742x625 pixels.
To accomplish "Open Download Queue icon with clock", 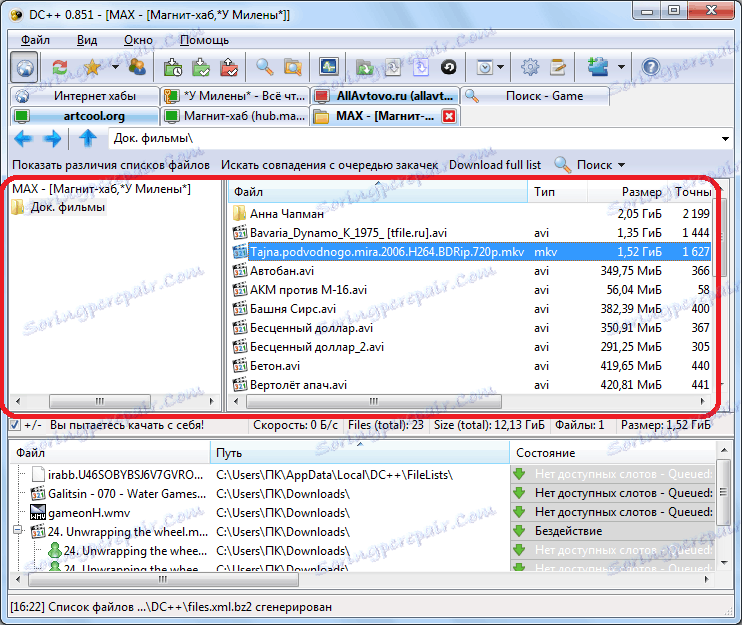I will point(173,68).
